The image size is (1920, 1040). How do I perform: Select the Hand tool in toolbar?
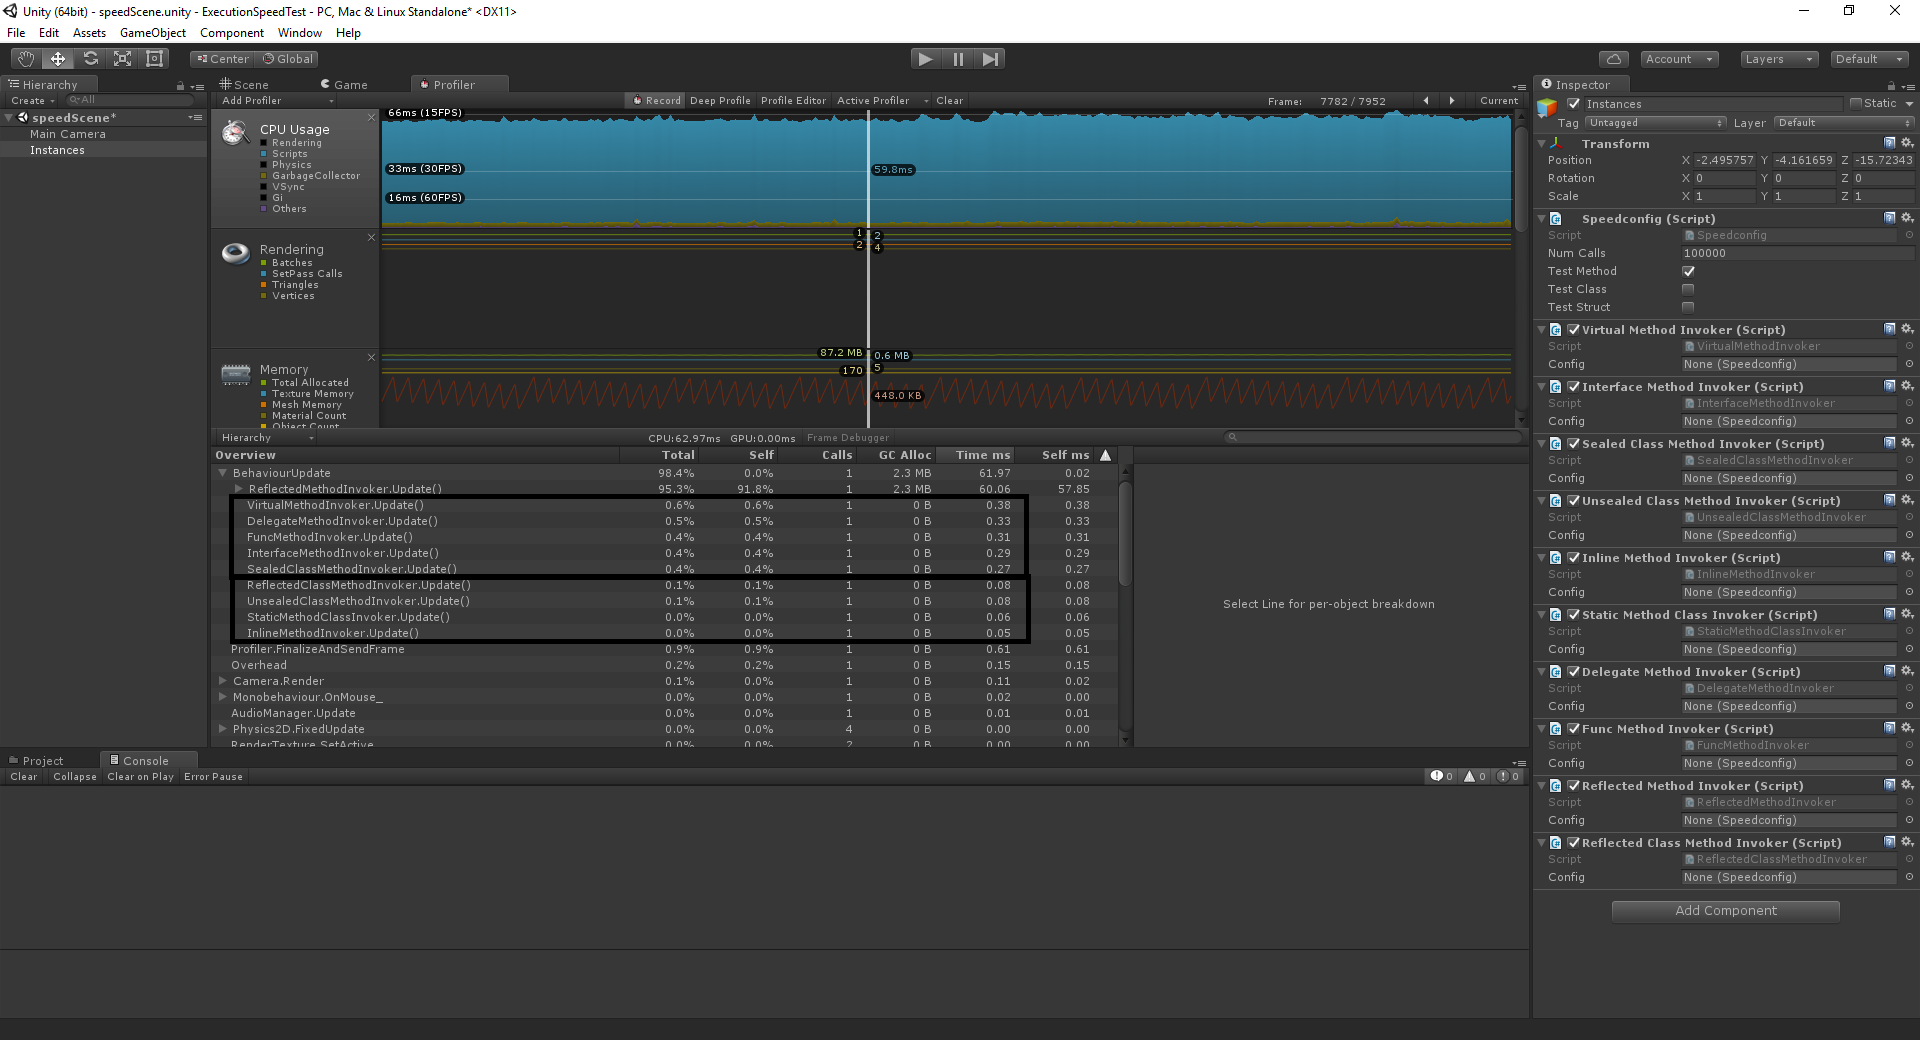click(26, 59)
